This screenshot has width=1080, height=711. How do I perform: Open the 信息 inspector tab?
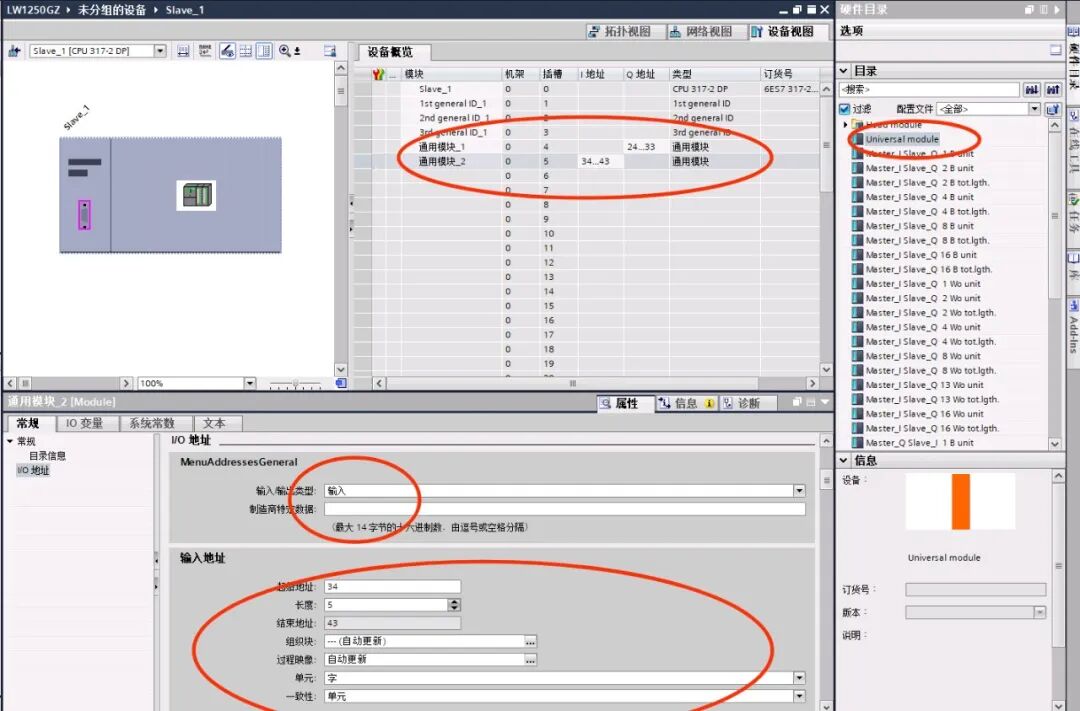click(x=686, y=403)
